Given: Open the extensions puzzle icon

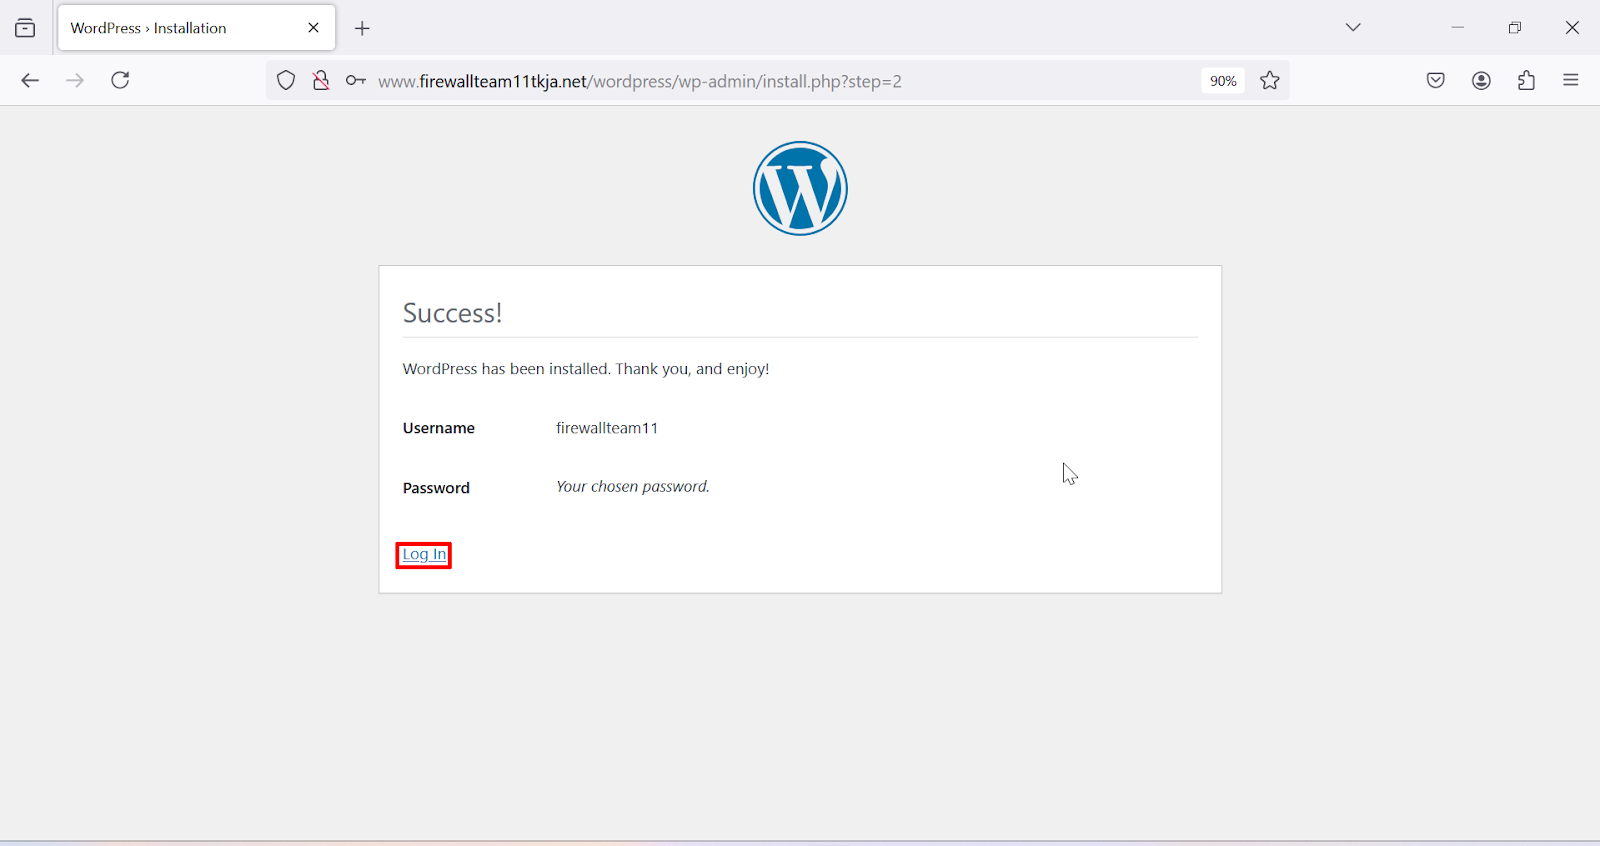Looking at the screenshot, I should (1527, 81).
